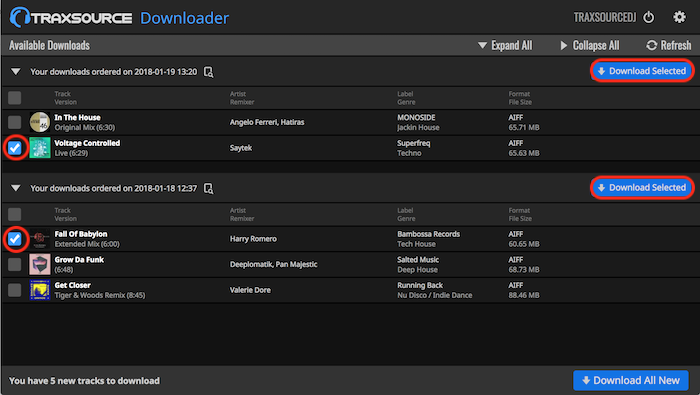Click label Running Back
The width and height of the screenshot is (700, 395).
click(x=420, y=285)
